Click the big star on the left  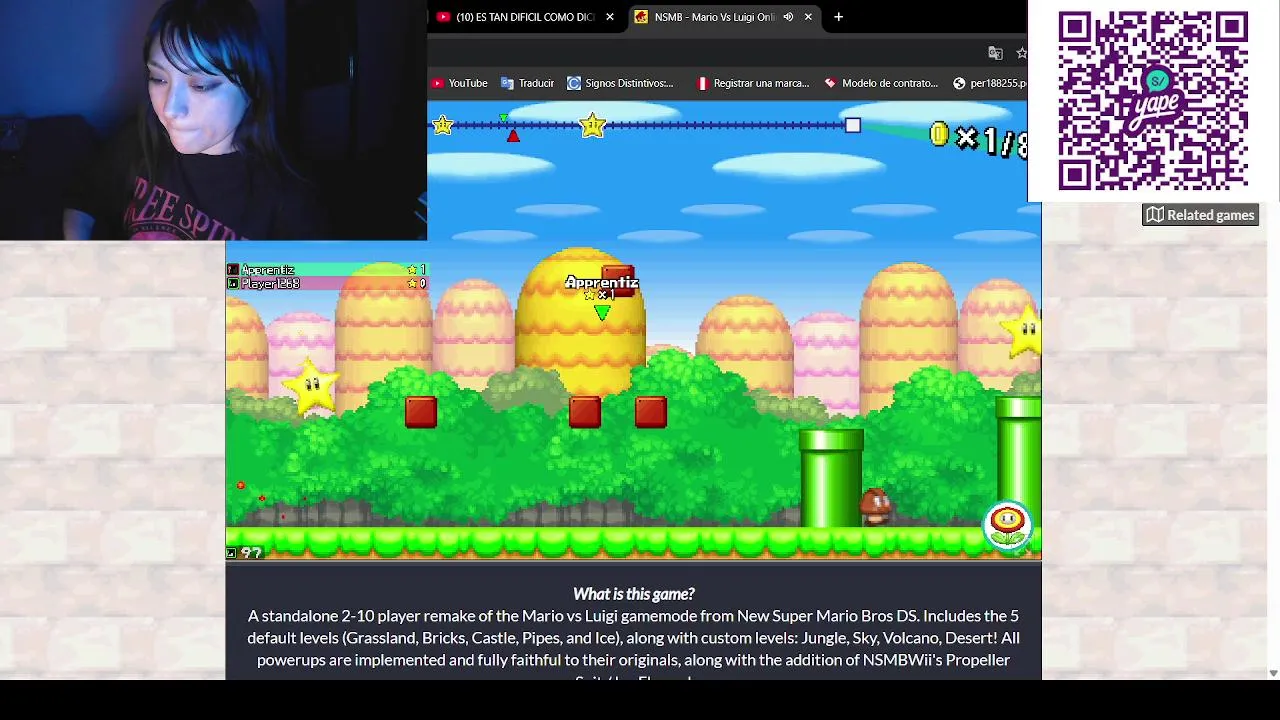[x=312, y=386]
